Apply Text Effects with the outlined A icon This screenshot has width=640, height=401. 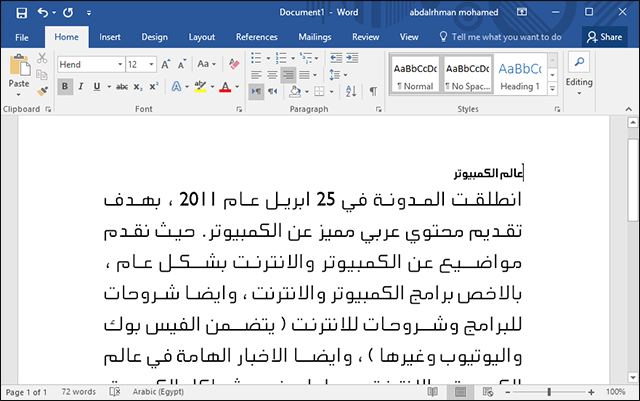[176, 87]
